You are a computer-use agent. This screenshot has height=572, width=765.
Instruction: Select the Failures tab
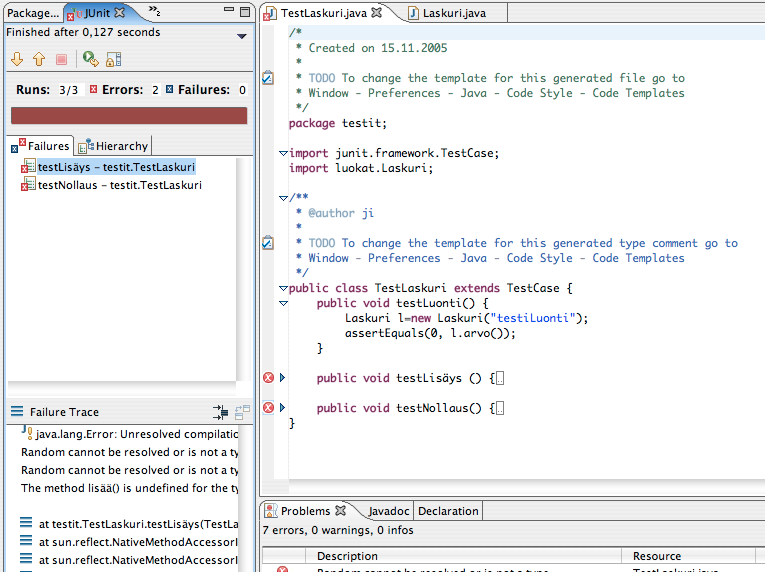pyautogui.click(x=41, y=145)
